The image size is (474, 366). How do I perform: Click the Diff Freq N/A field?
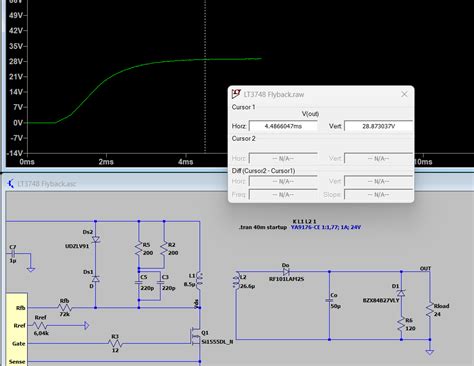283,195
